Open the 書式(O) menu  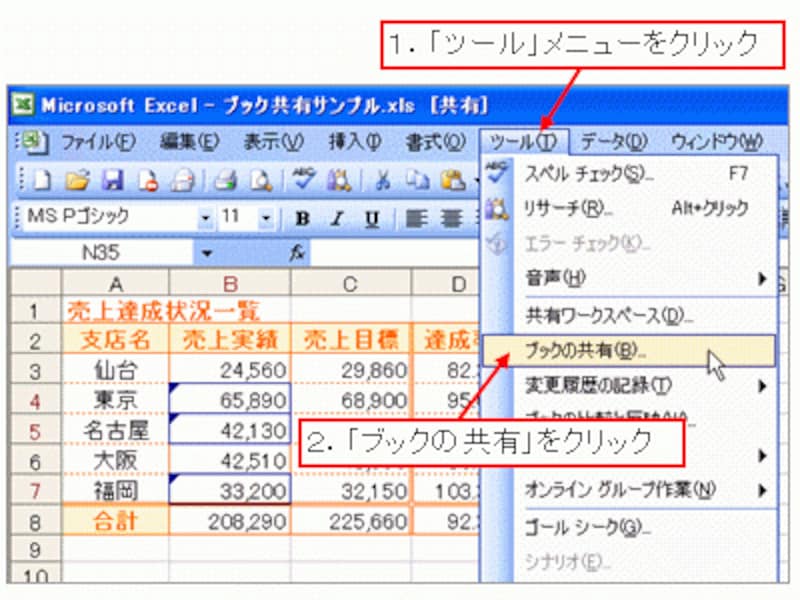pos(435,142)
